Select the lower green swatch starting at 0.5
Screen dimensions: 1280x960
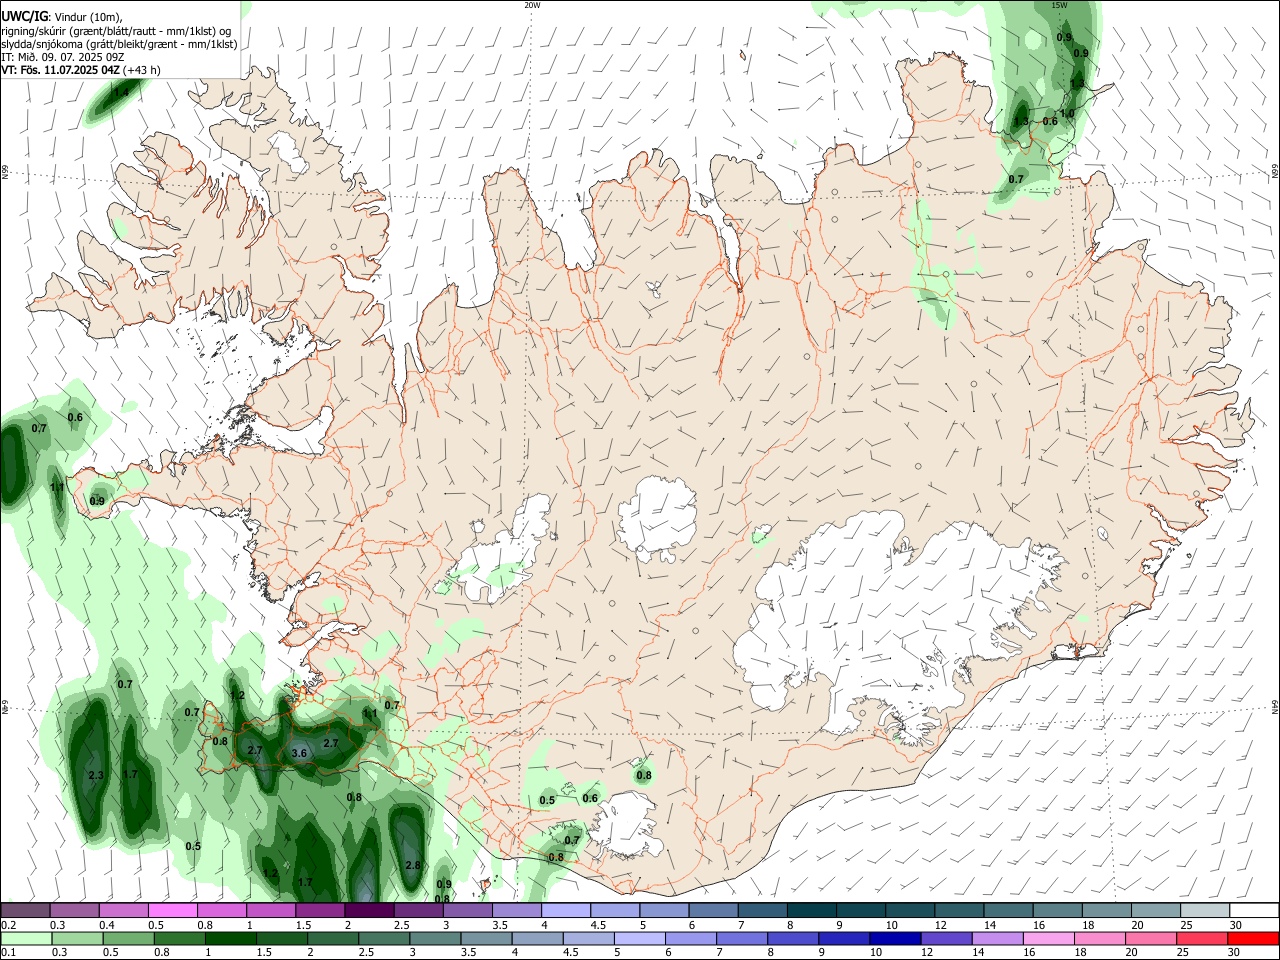[128, 938]
